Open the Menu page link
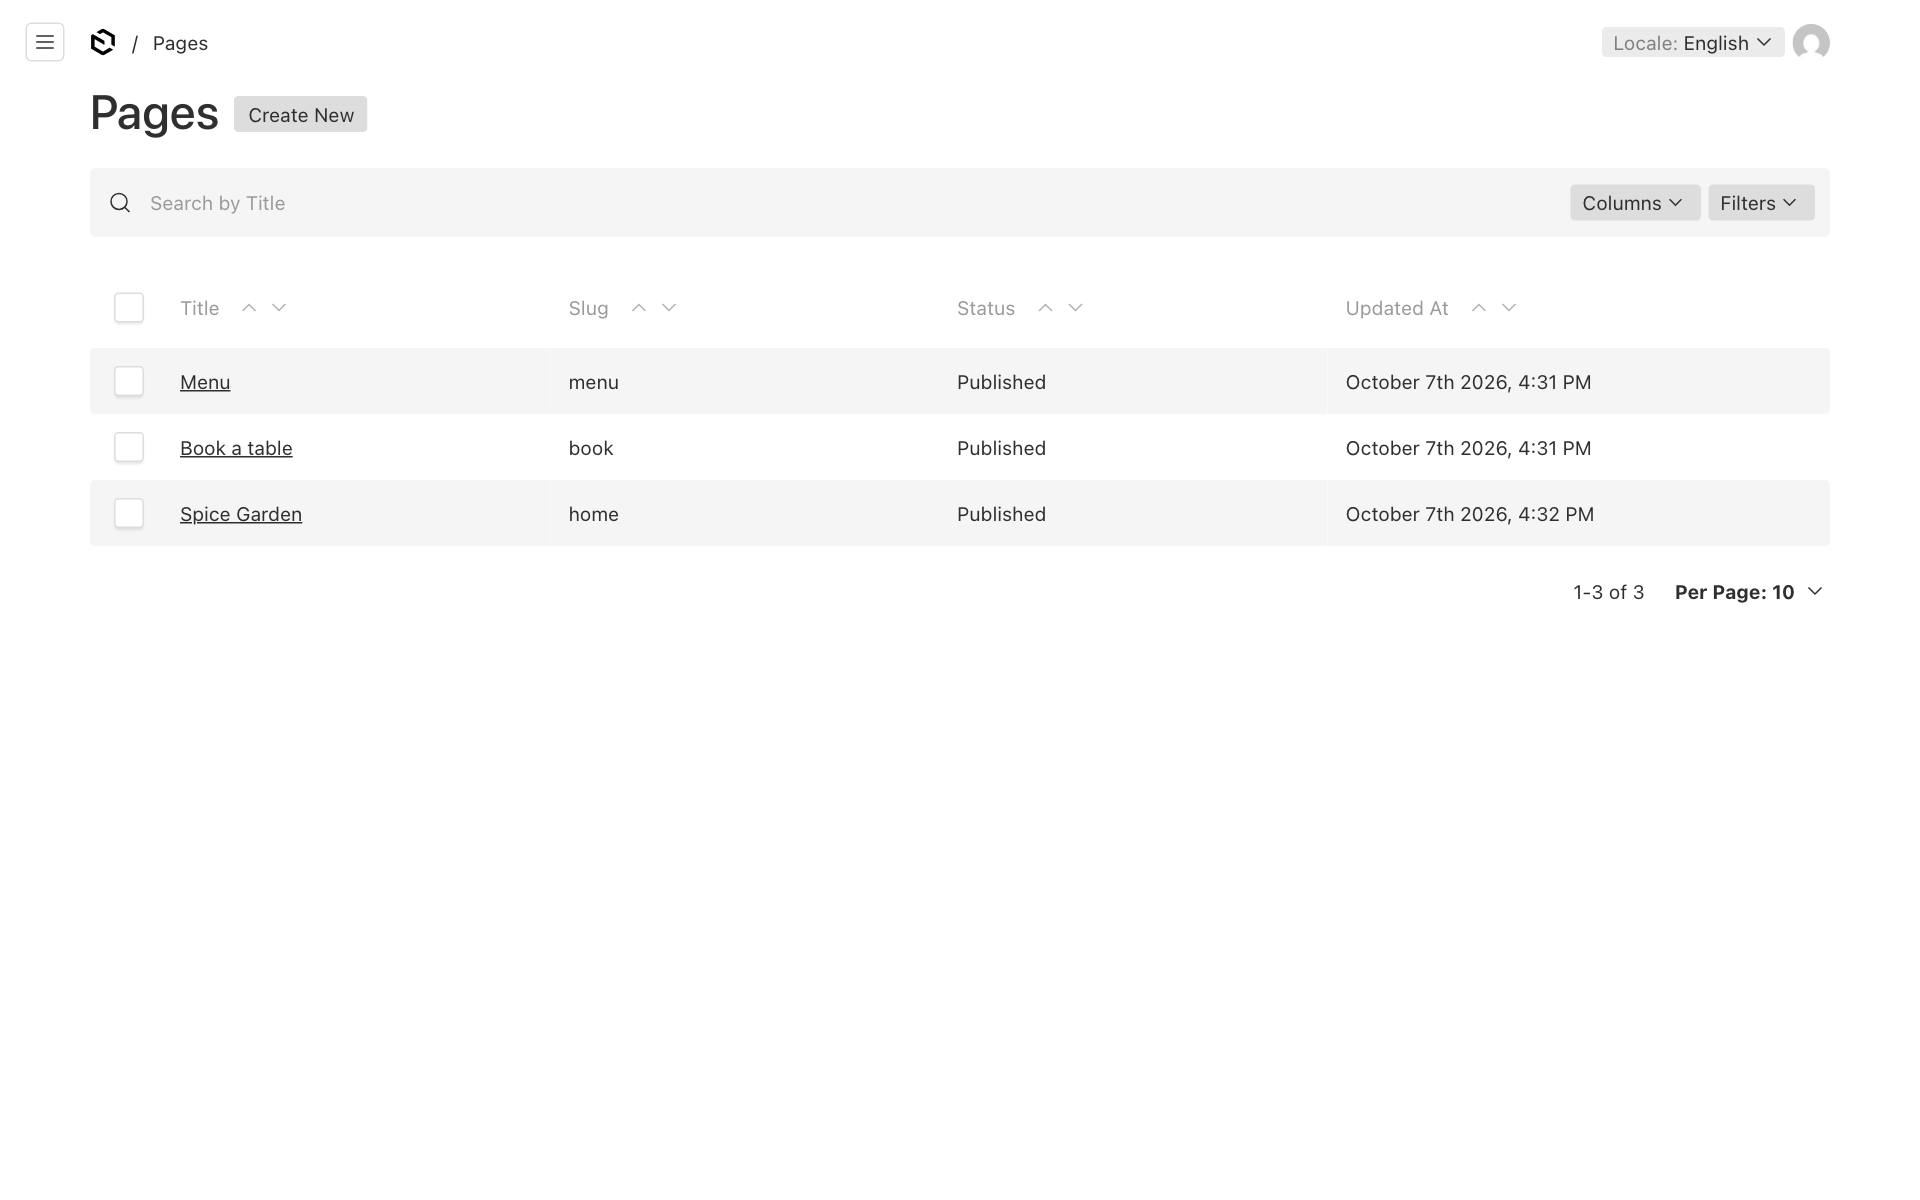The width and height of the screenshot is (1920, 1200). pyautogui.click(x=205, y=382)
